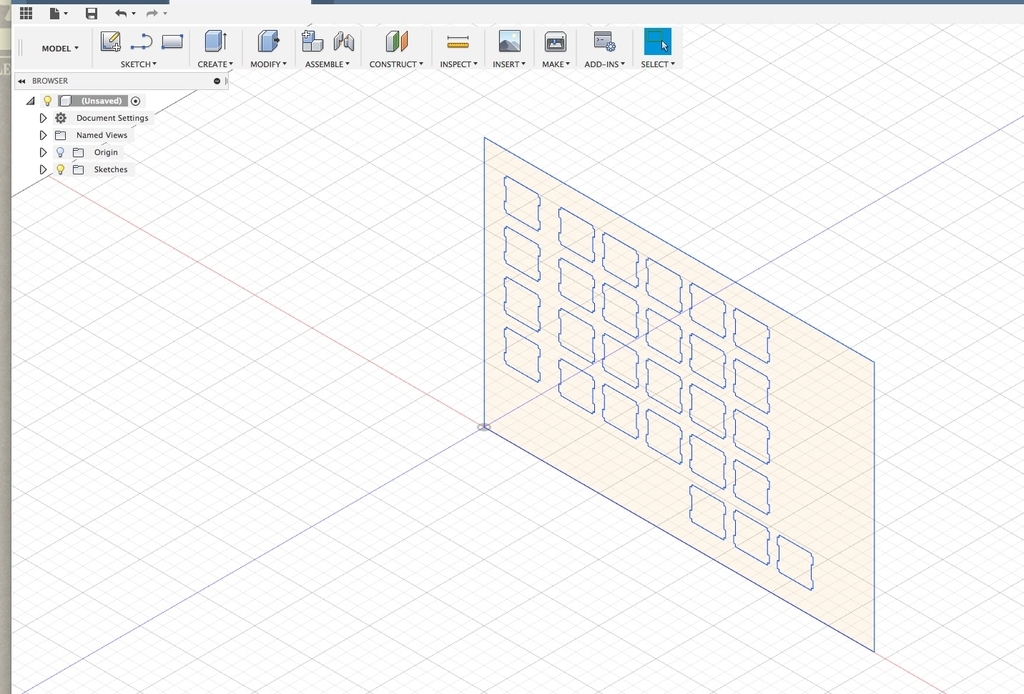Select the Rectangle sketch tool
This screenshot has width=1024, height=694.
point(172,42)
